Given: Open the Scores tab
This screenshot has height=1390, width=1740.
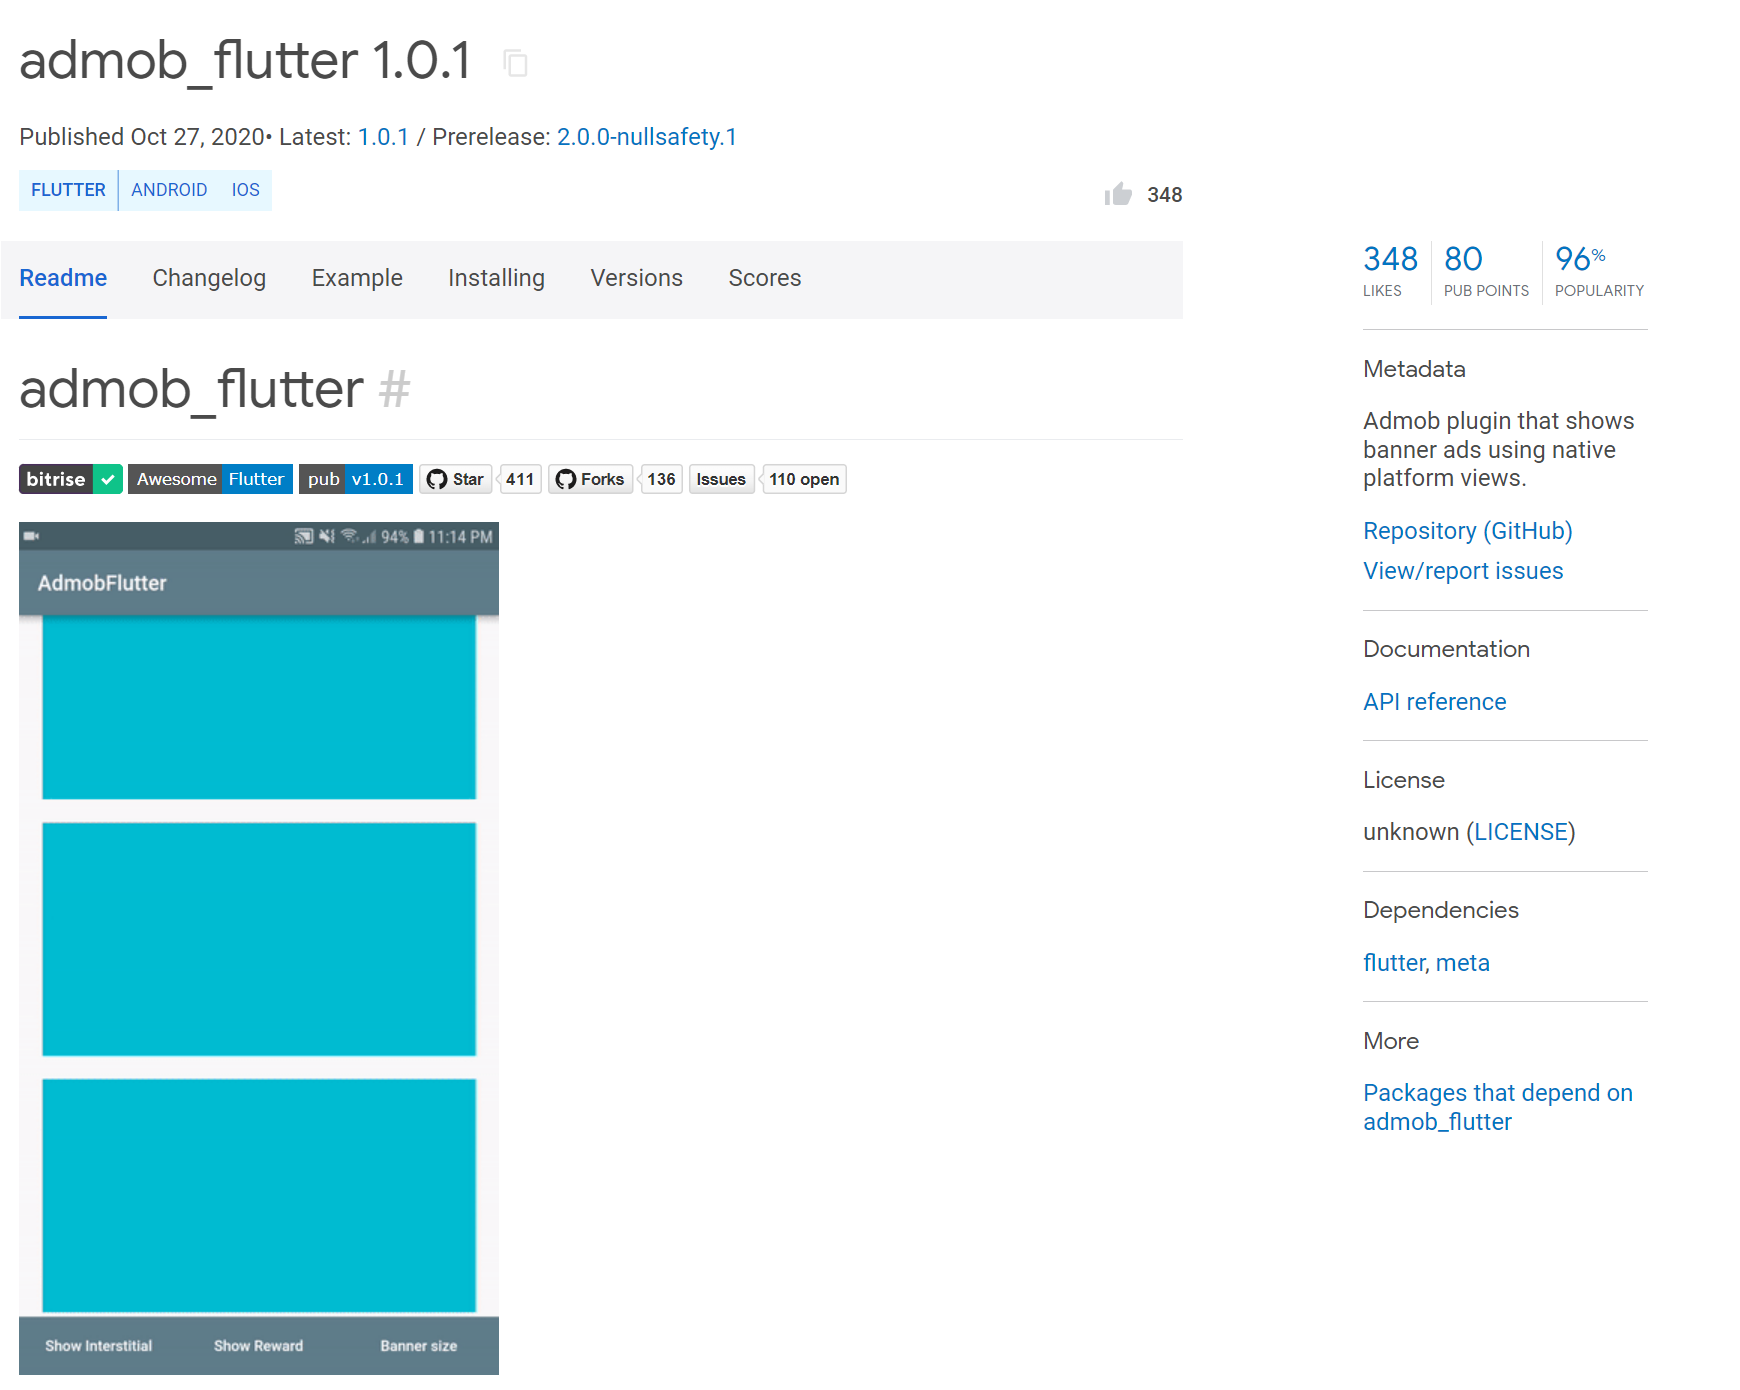Looking at the screenshot, I should pyautogui.click(x=765, y=278).
